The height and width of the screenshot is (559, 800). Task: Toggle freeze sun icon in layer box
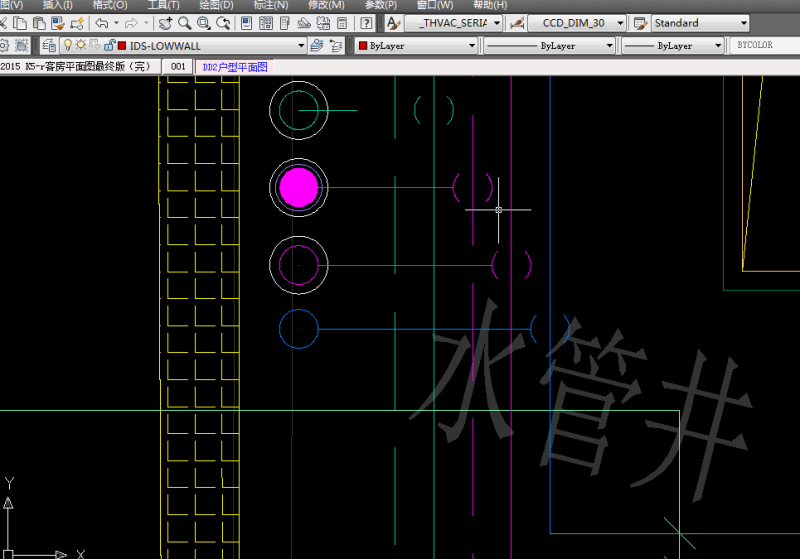pos(81,45)
